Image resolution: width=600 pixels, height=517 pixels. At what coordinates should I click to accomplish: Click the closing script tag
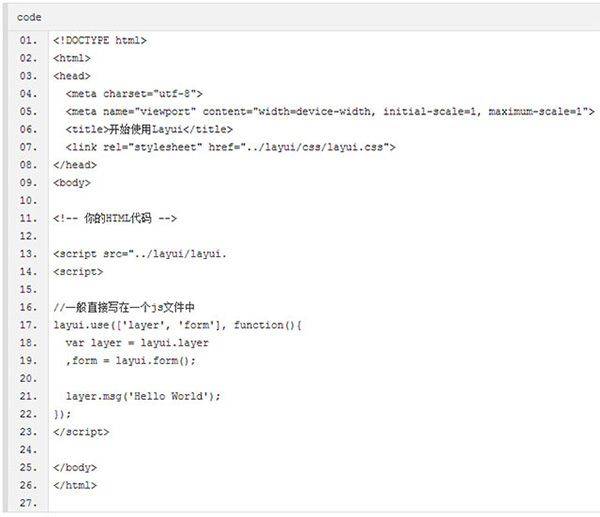(81, 431)
